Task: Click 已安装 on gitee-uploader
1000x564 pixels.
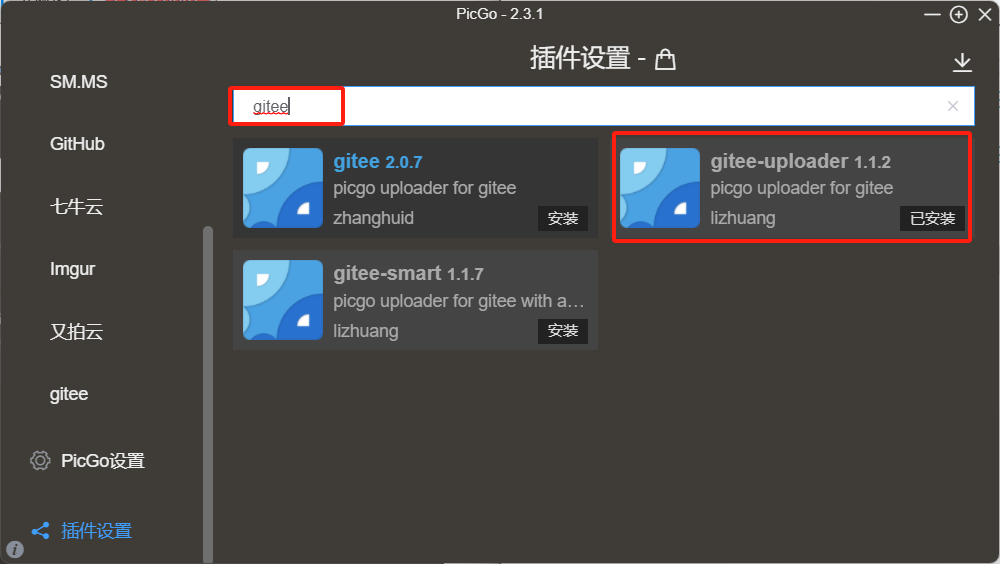Action: (932, 218)
